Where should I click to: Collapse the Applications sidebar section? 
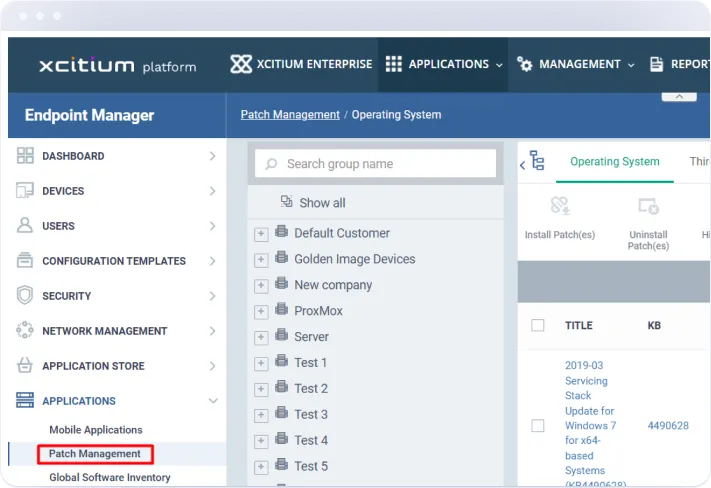point(212,401)
